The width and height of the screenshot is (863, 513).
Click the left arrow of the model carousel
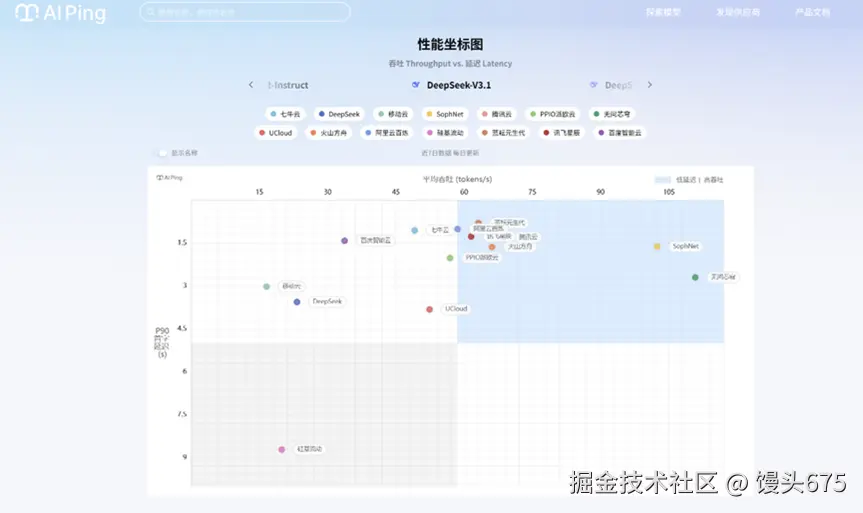251,85
